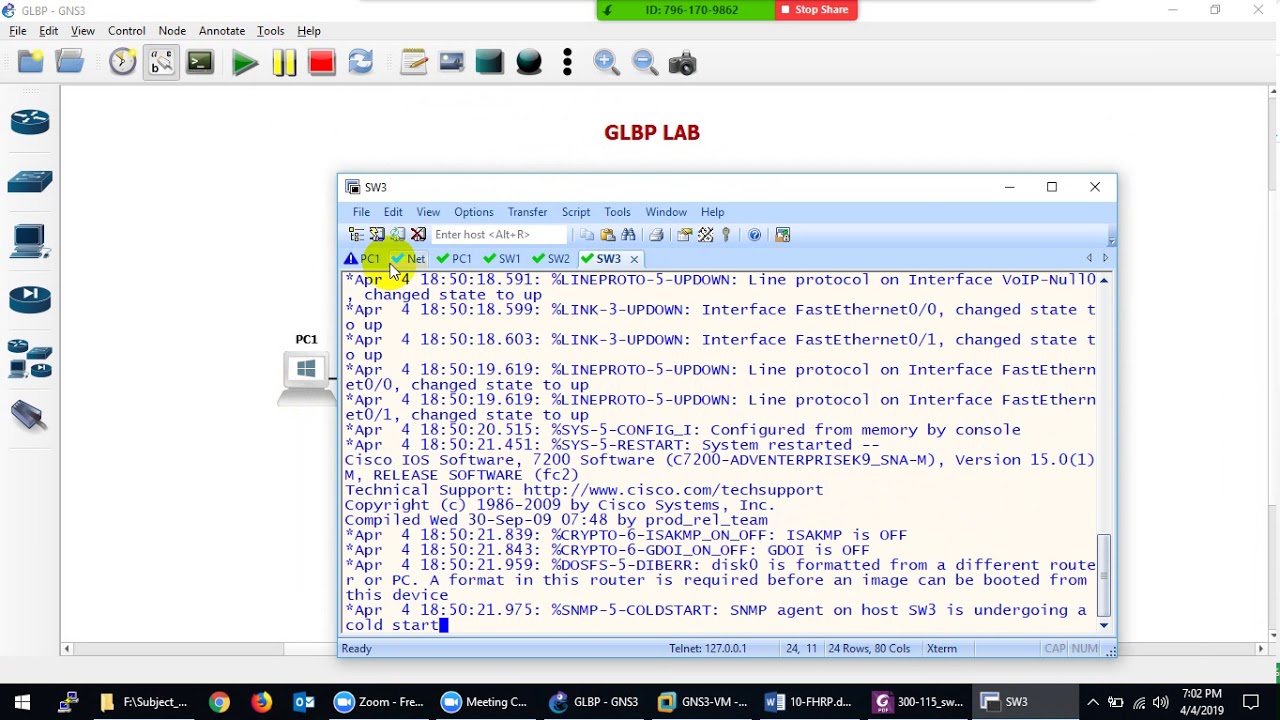The image size is (1280, 720).
Task: Reload all nodes icon in GNS3
Action: (360, 63)
